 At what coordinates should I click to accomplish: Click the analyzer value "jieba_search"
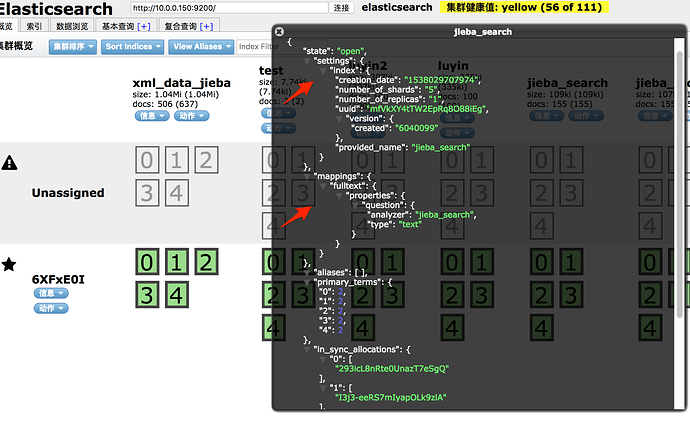444,215
